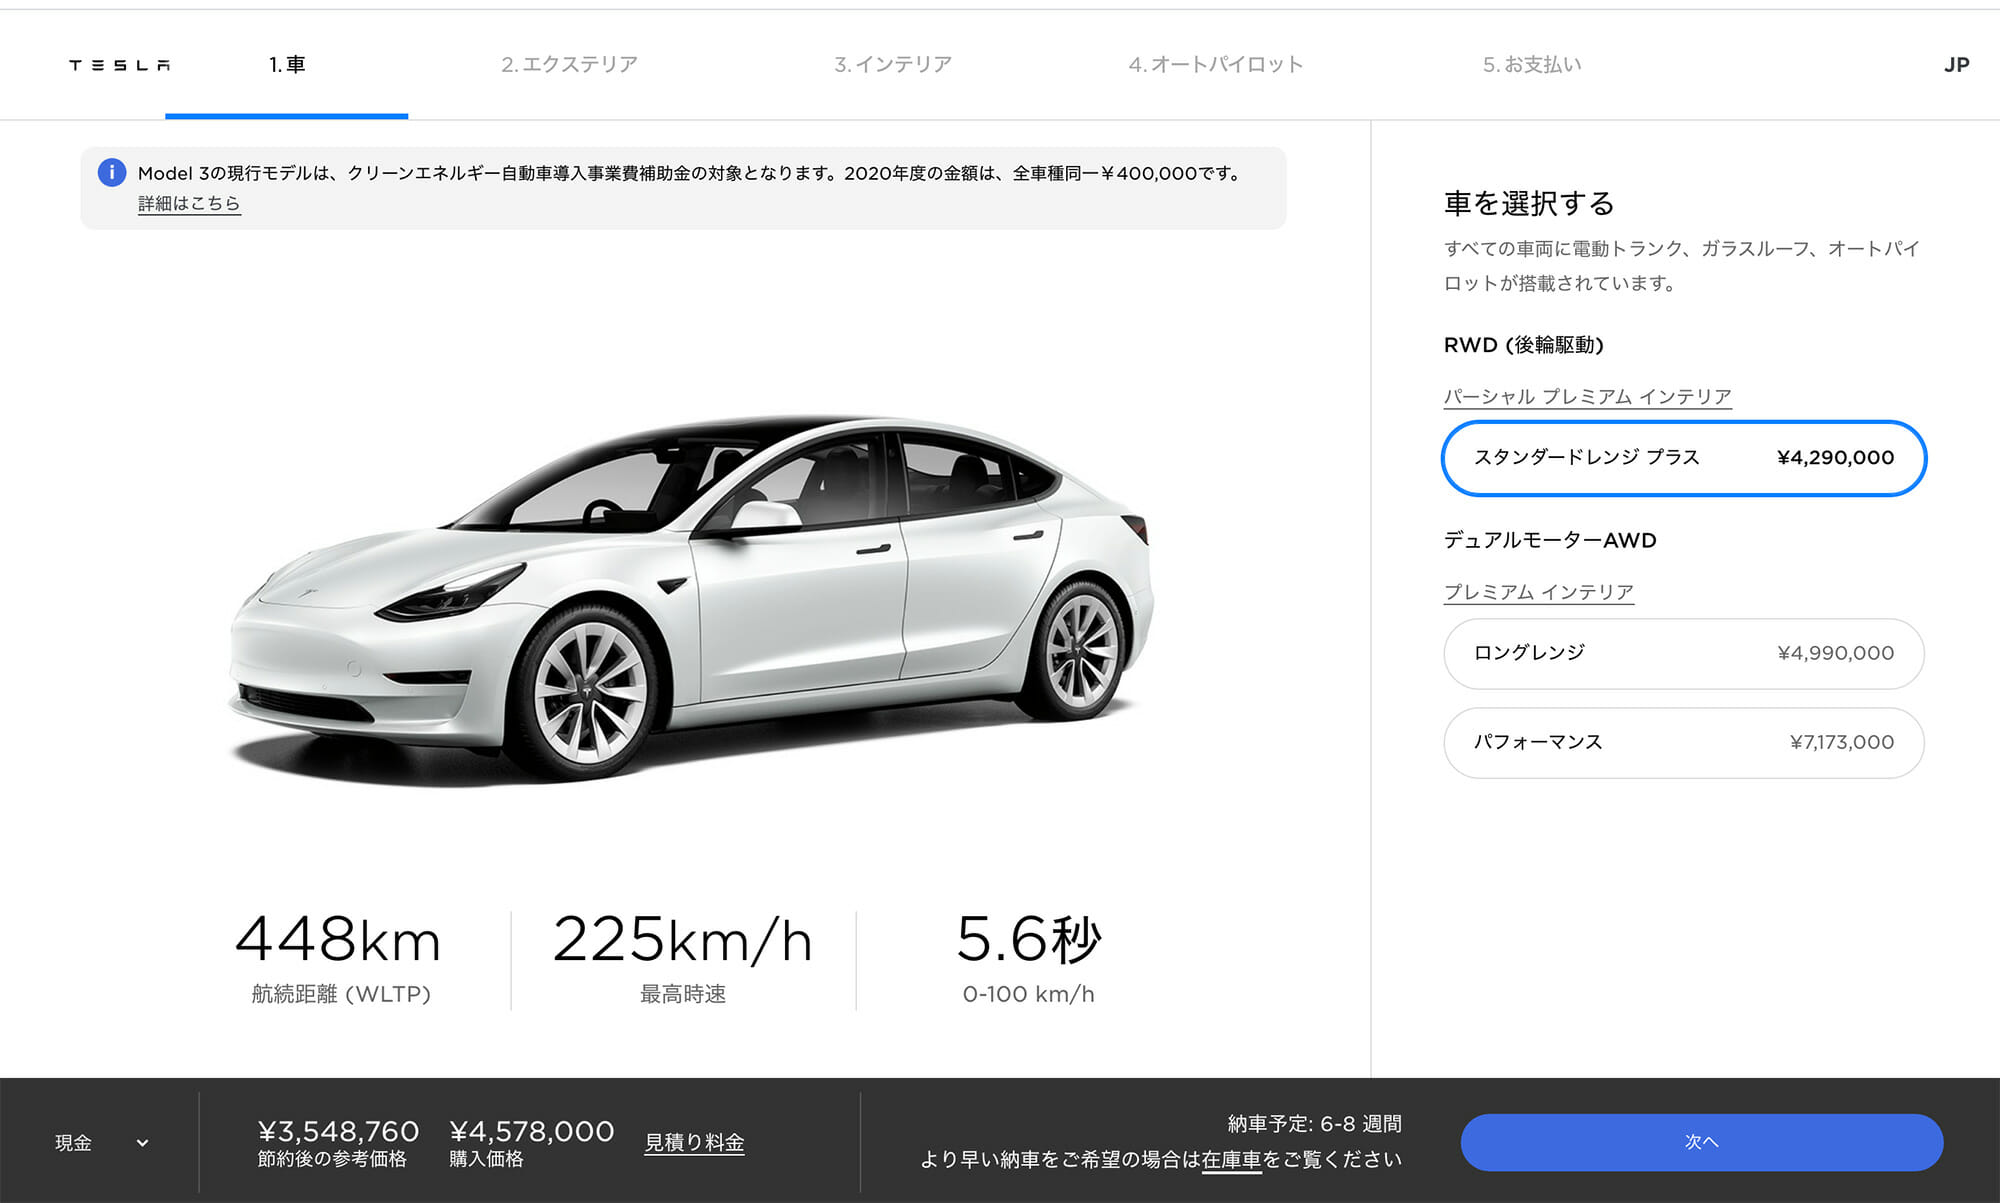Switch to 2.エクステリア tab
Image resolution: width=2000 pixels, height=1203 pixels.
(569, 65)
